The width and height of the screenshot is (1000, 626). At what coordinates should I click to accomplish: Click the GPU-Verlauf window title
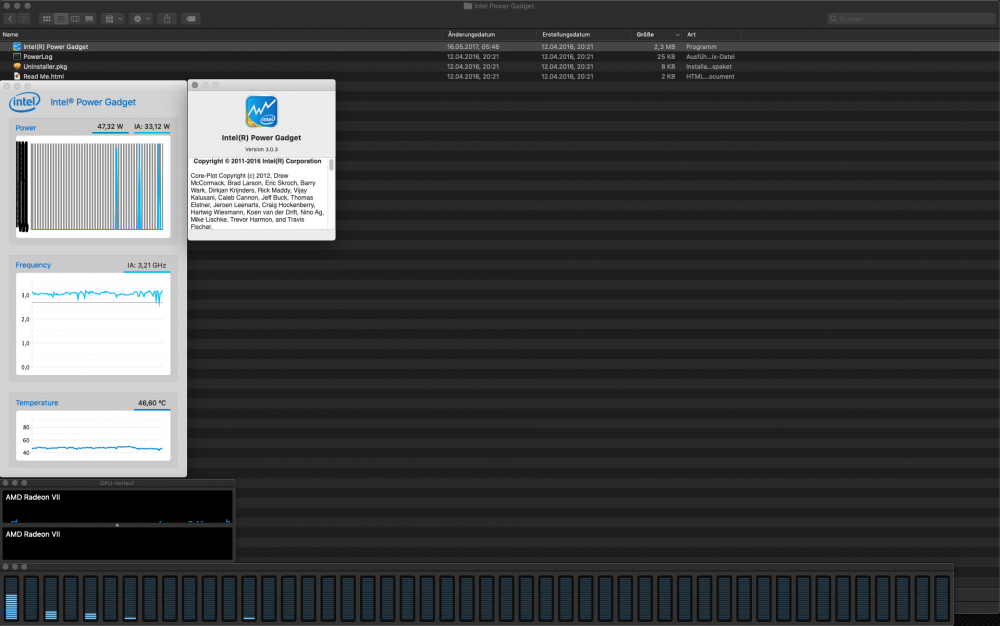pos(117,483)
